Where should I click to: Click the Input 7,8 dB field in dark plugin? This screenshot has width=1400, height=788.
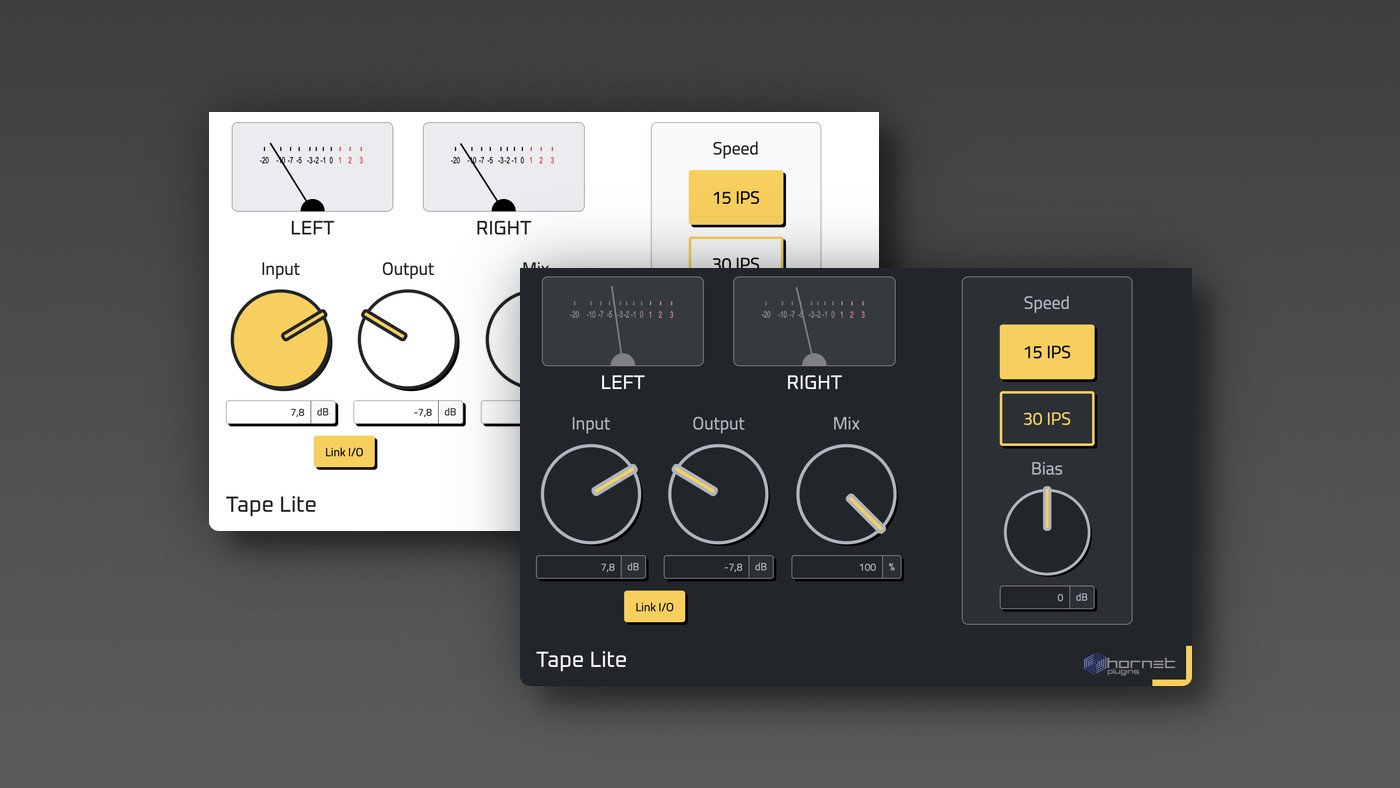point(579,567)
